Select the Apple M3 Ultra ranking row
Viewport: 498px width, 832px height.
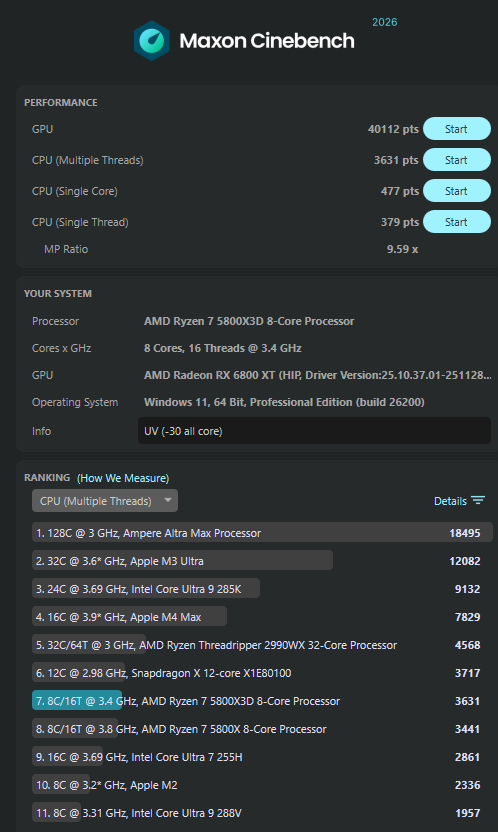point(262,561)
